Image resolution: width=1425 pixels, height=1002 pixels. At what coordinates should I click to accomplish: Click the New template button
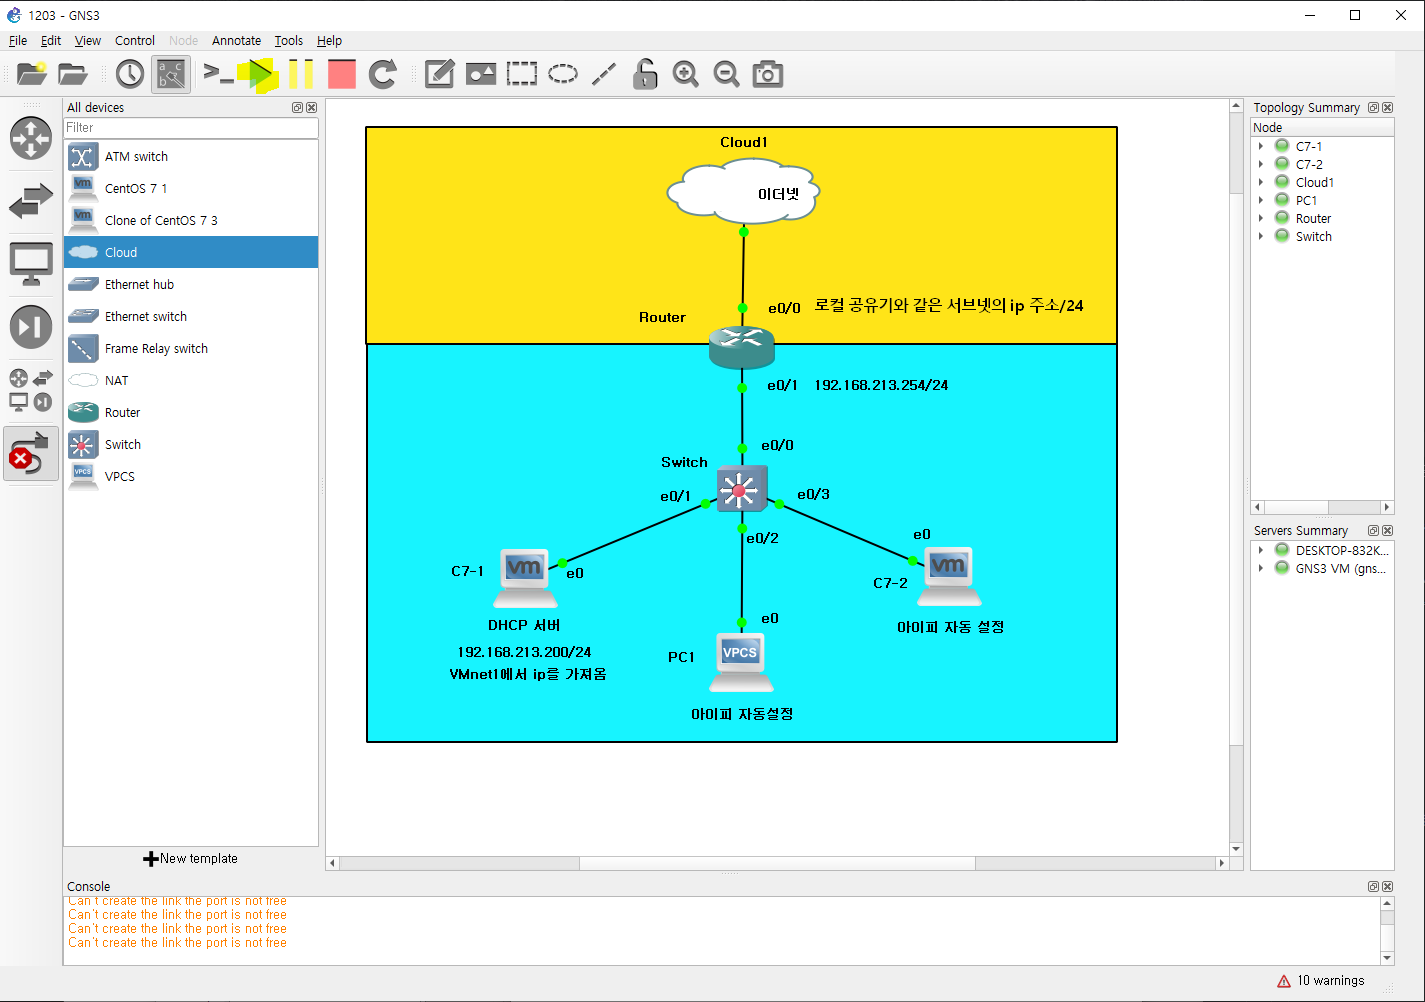click(191, 859)
